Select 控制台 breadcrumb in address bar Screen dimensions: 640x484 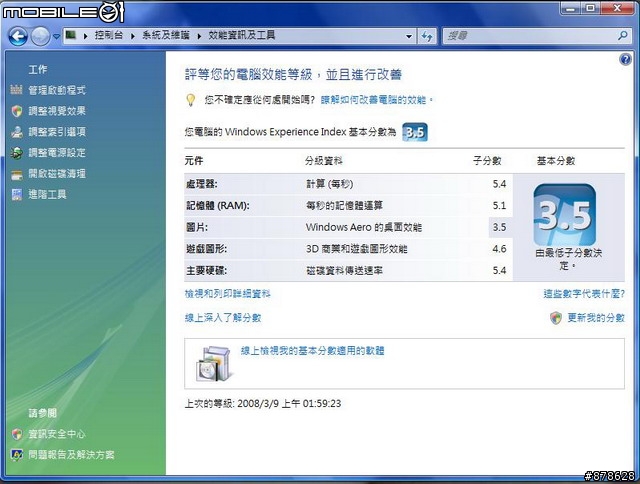[x=109, y=35]
